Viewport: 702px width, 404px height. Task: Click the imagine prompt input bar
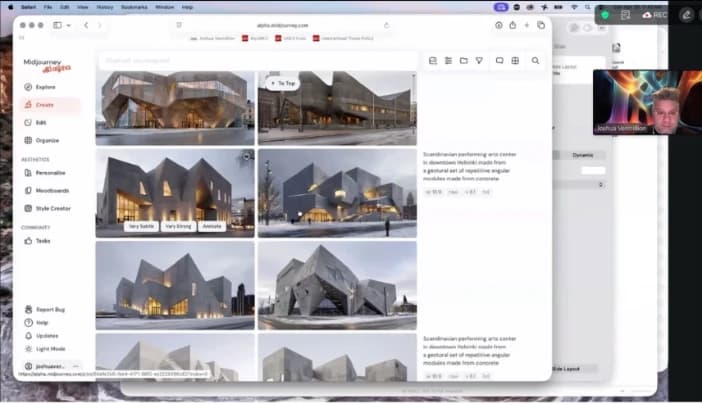pos(257,60)
